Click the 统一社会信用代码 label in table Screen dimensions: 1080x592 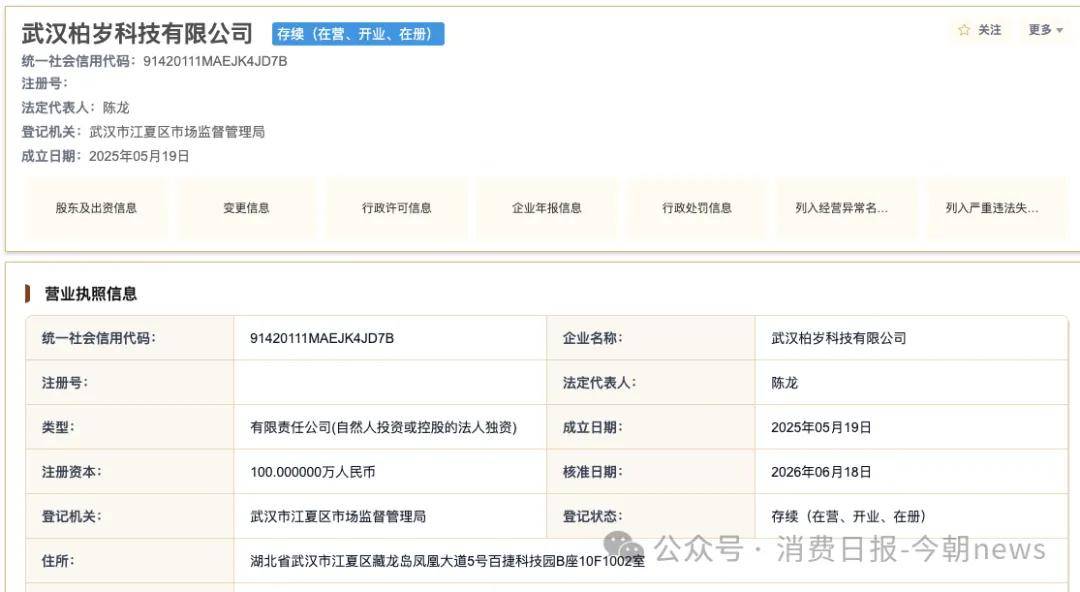(98, 338)
